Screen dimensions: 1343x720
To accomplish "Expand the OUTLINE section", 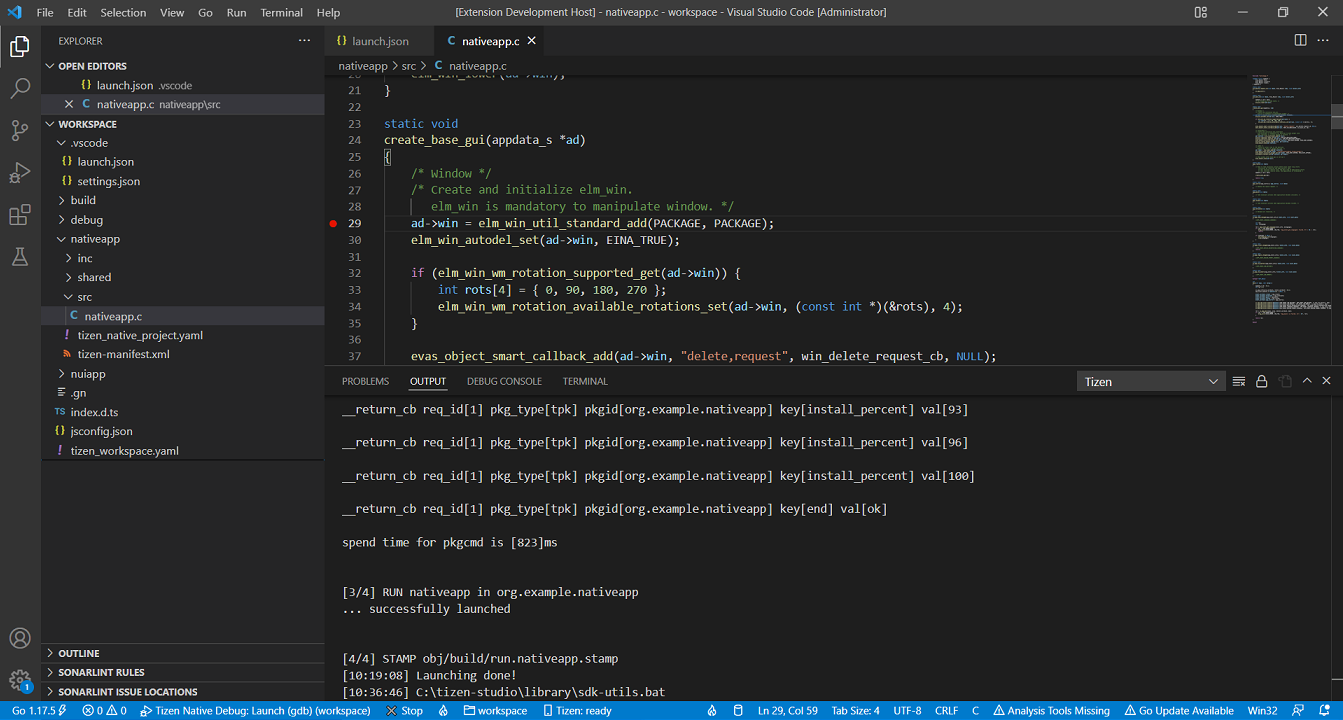I will coord(79,653).
